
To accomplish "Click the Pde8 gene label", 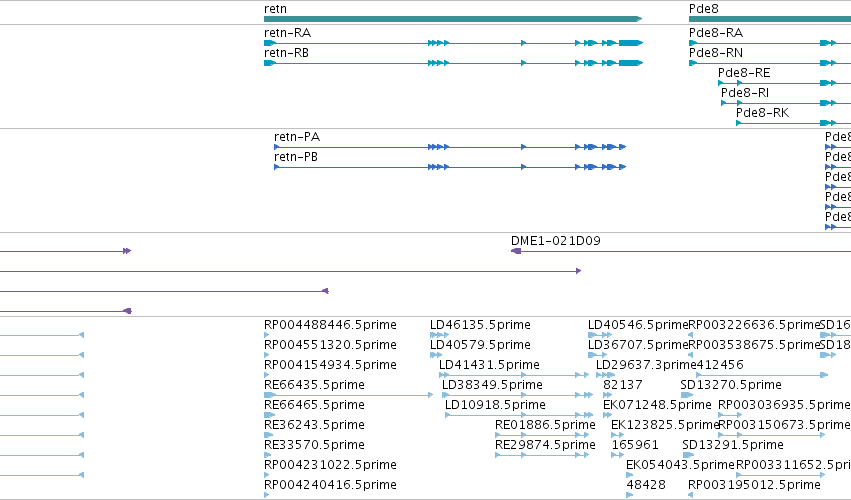I will [703, 9].
